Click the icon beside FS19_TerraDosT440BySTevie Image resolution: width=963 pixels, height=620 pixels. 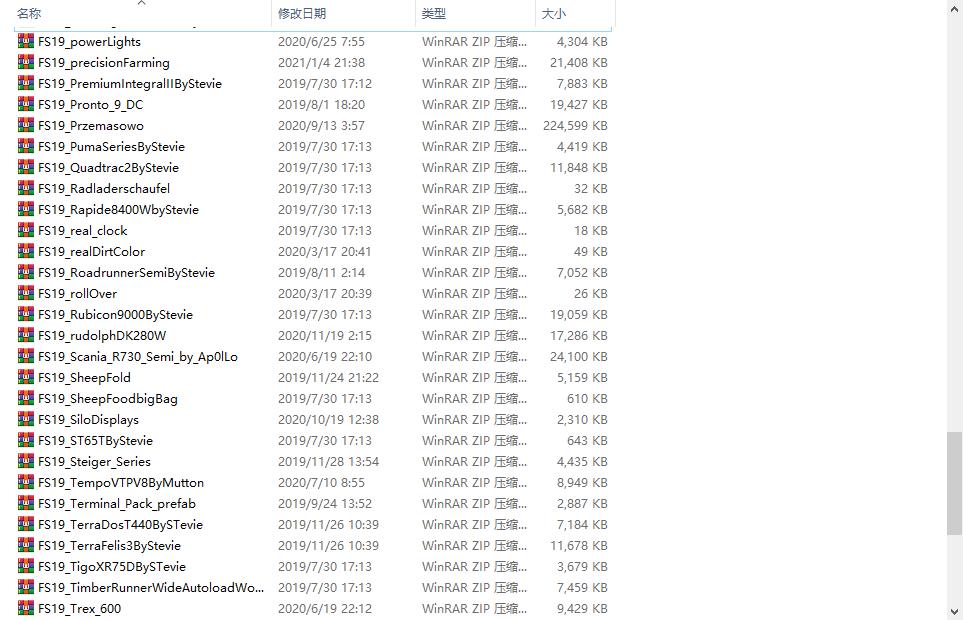tap(26, 524)
